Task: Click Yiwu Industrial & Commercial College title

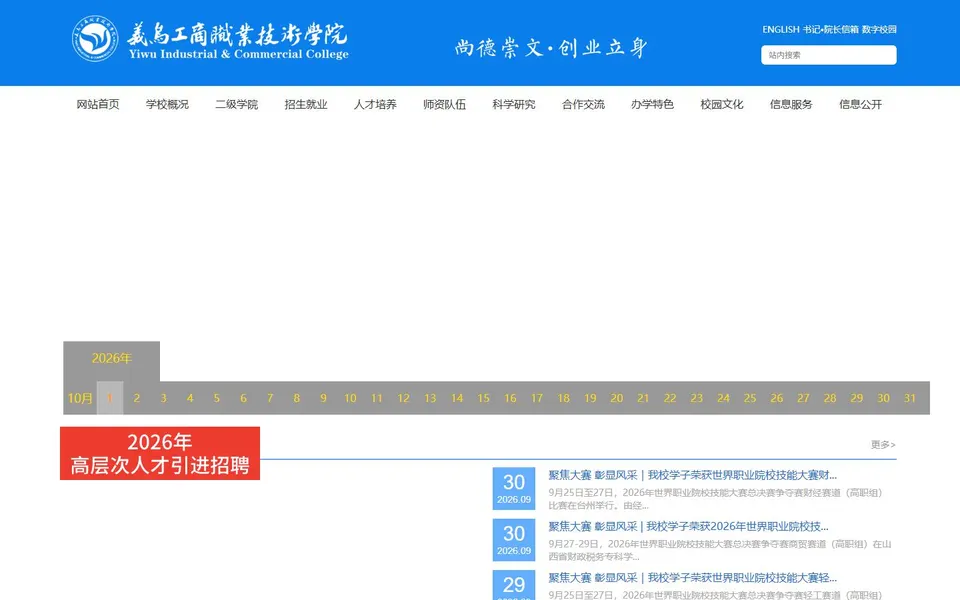Action: pyautogui.click(x=239, y=54)
